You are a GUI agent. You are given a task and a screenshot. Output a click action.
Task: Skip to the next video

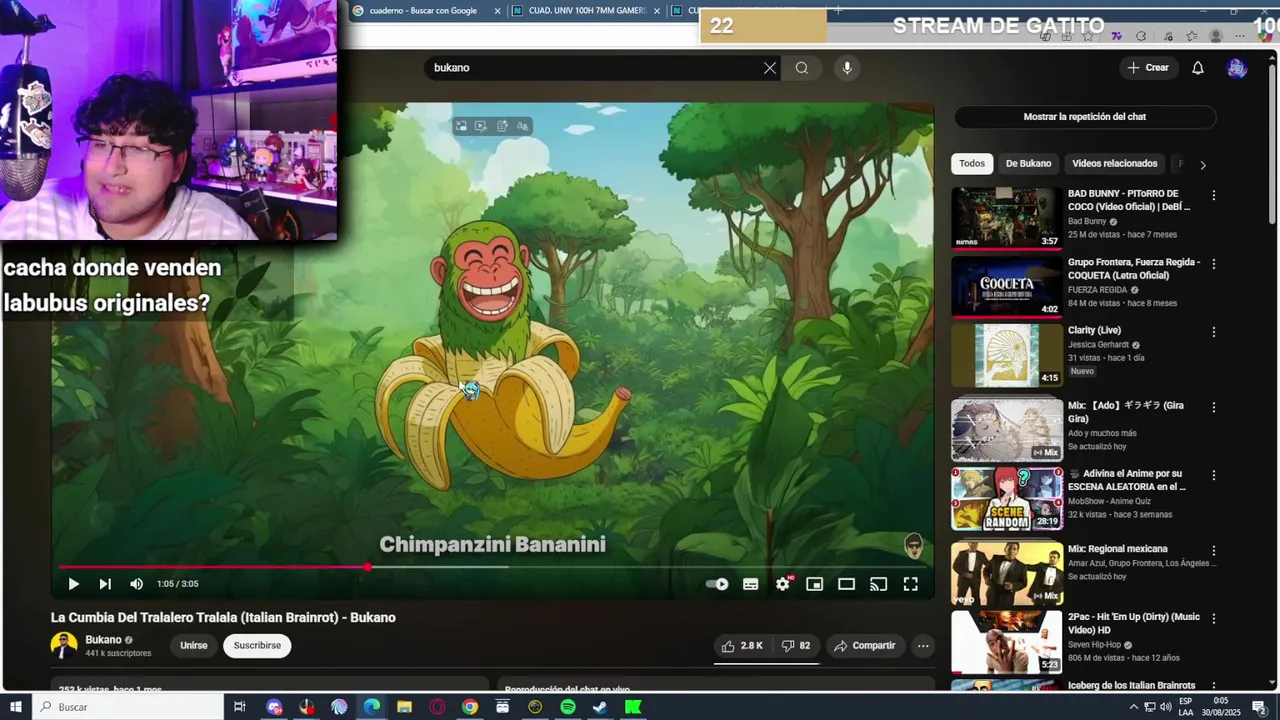click(105, 584)
